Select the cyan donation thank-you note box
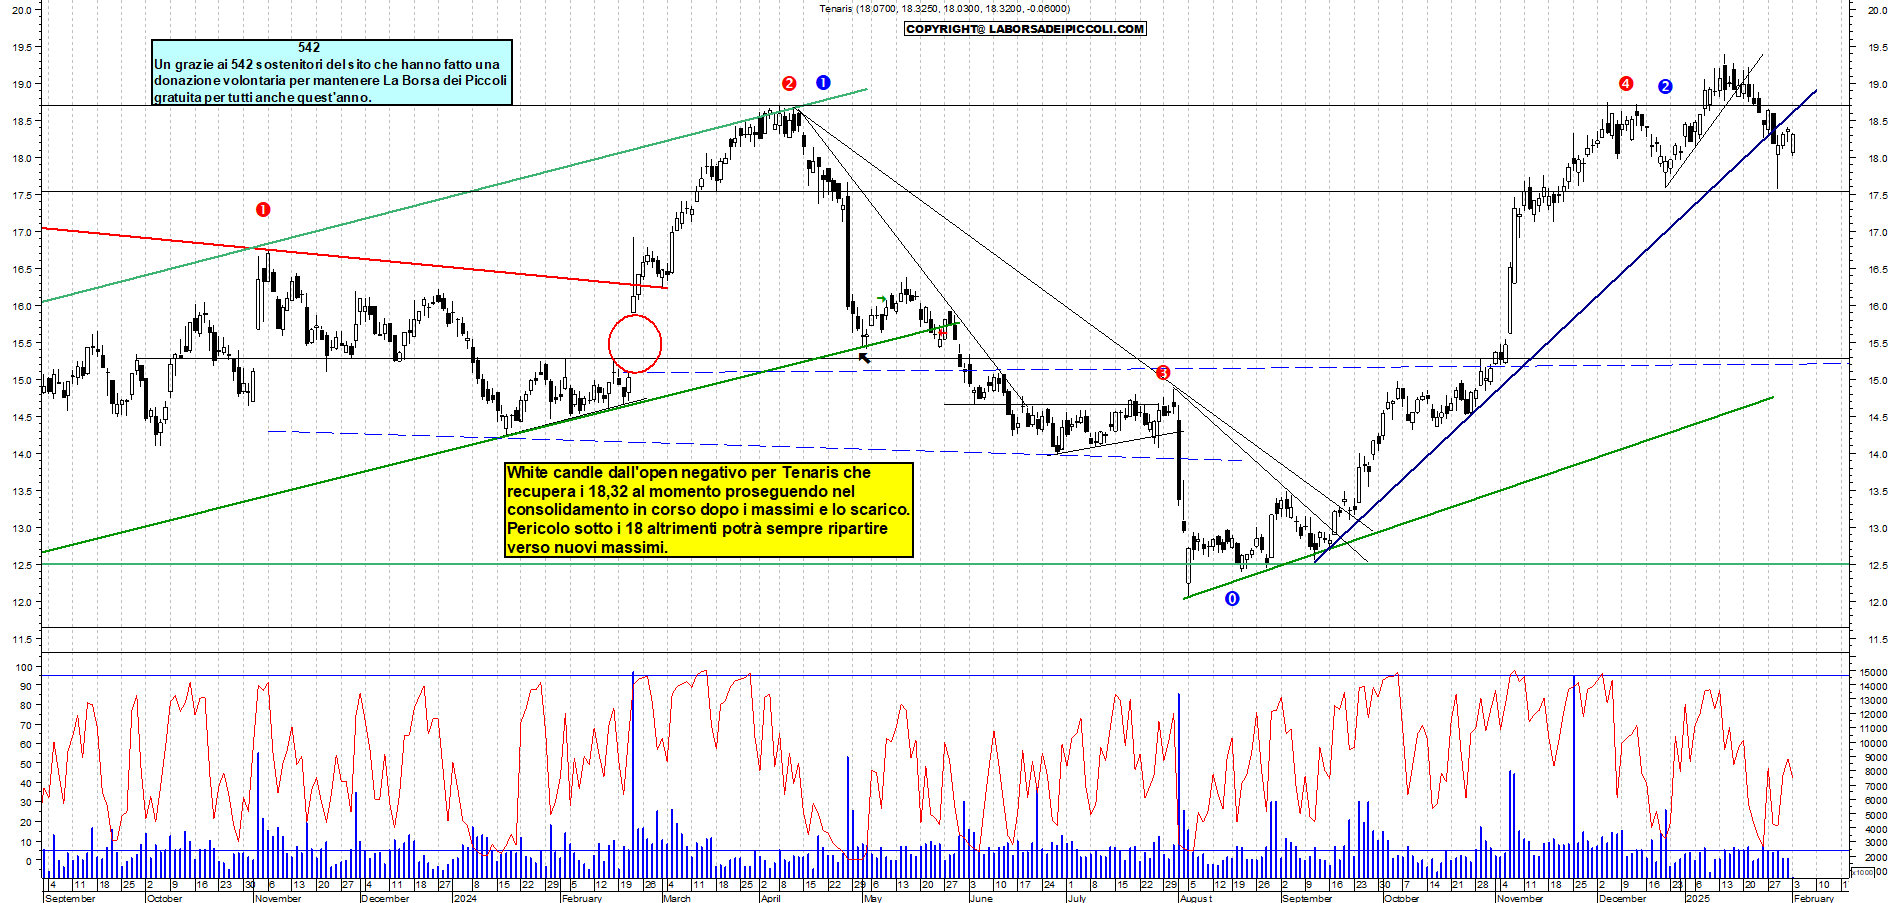Screen dimensions: 1890x903 tap(332, 72)
